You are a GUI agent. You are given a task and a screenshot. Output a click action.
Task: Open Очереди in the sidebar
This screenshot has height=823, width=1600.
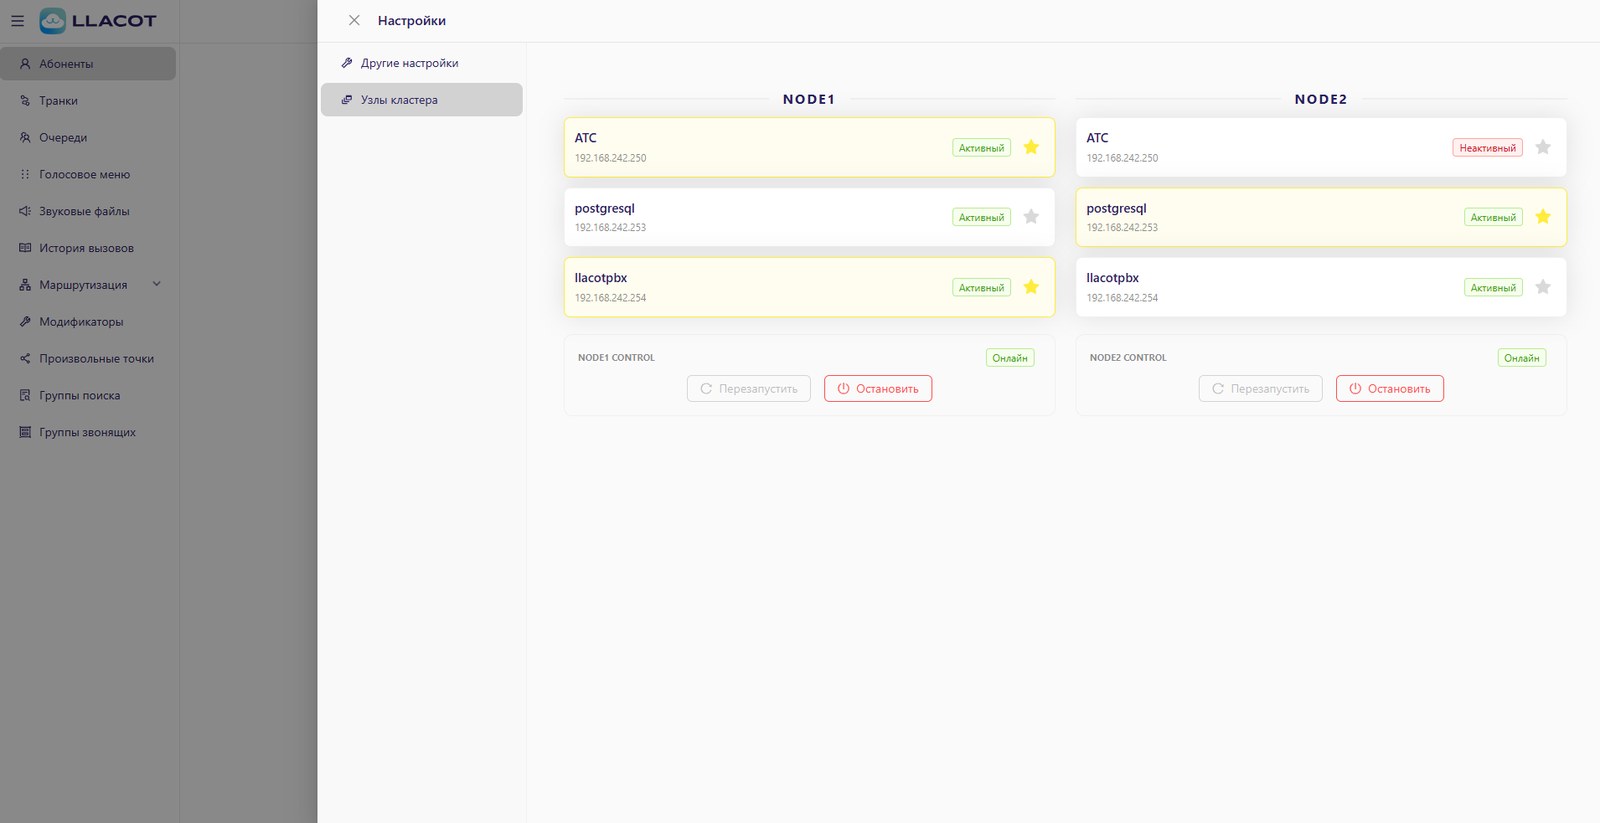88,138
